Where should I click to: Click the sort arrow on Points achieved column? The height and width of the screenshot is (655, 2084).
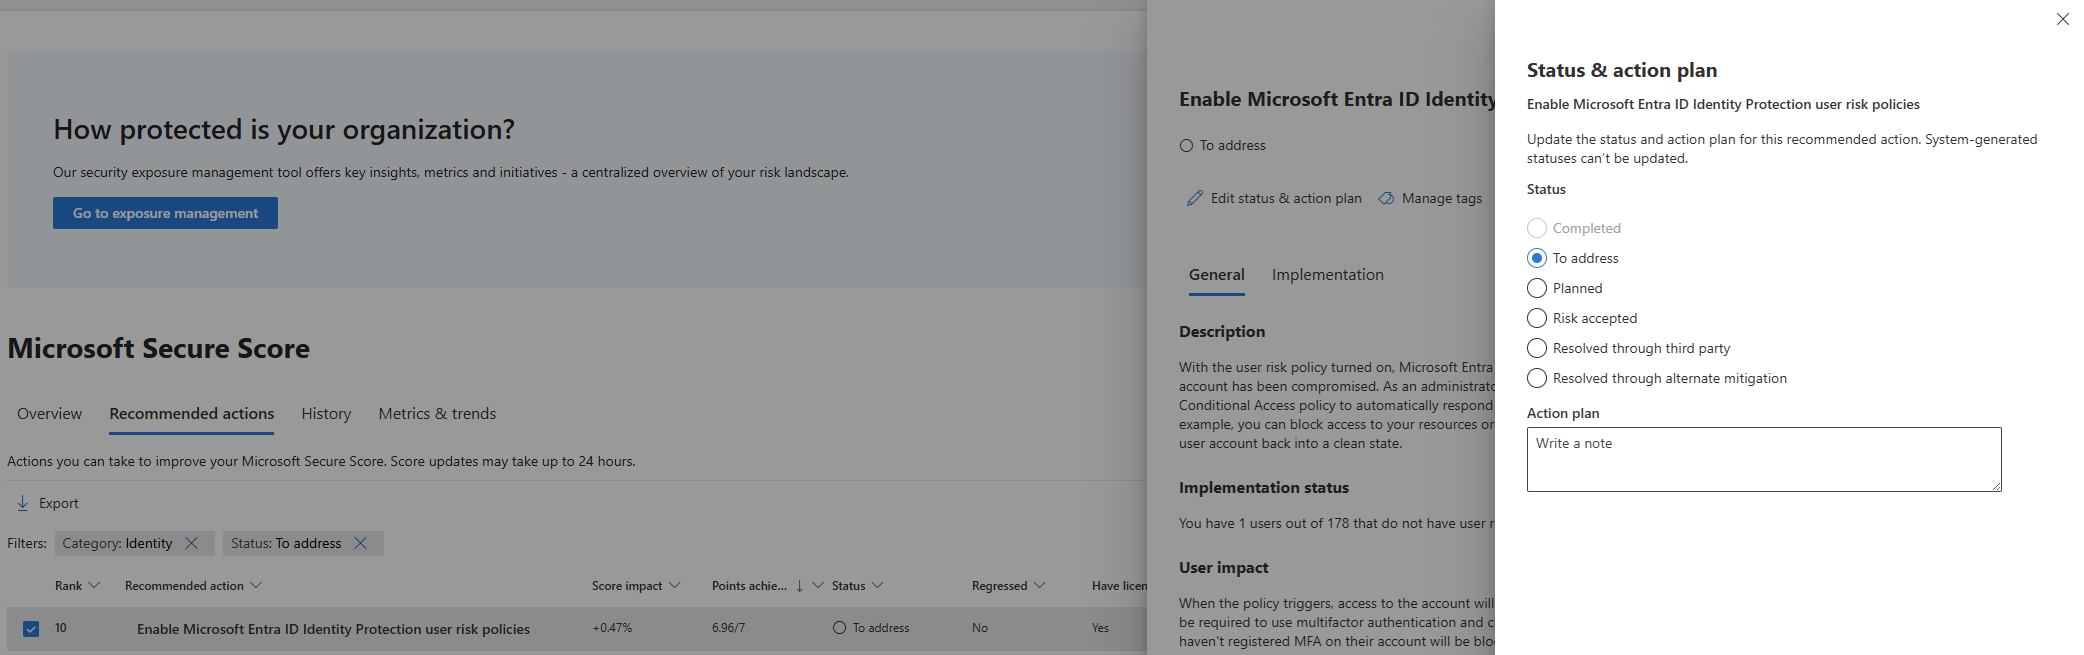(x=799, y=586)
